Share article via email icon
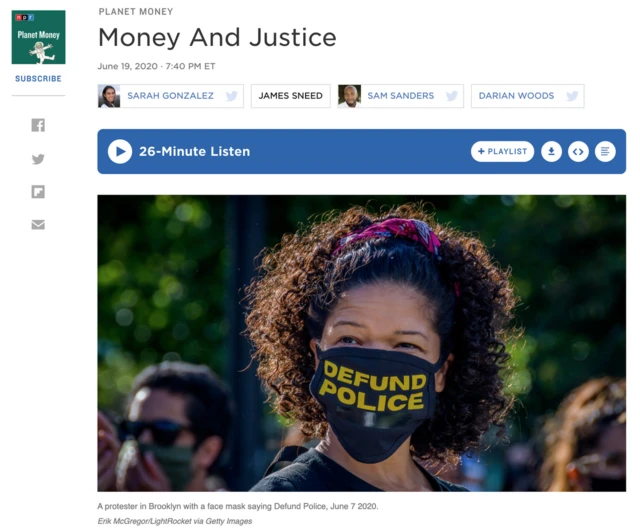Screen dimensions: 640x529 pos(38,224)
